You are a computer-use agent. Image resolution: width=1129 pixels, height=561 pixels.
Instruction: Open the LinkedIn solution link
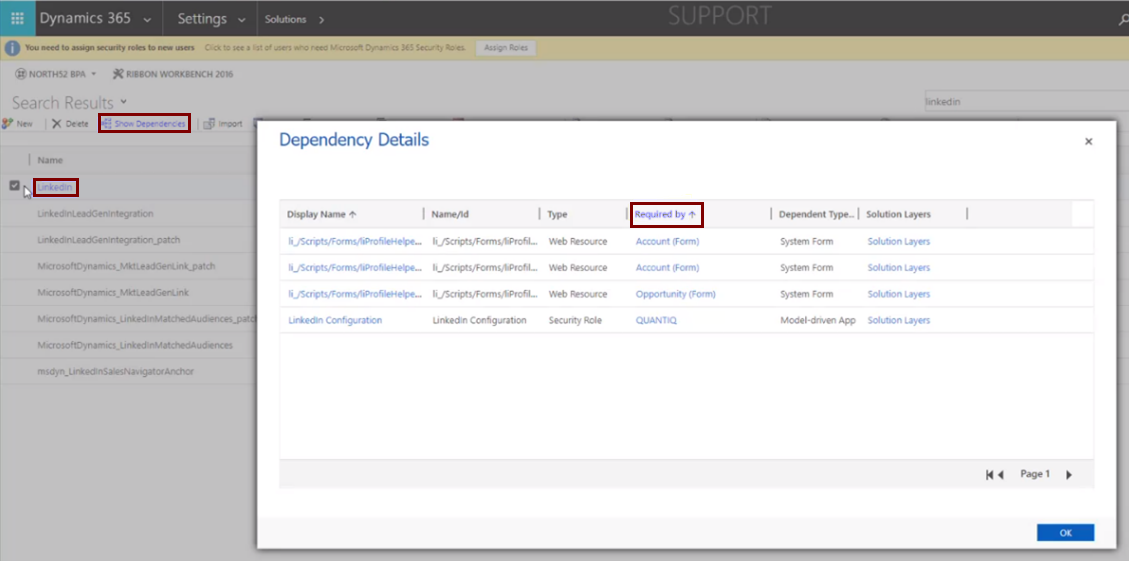55,187
